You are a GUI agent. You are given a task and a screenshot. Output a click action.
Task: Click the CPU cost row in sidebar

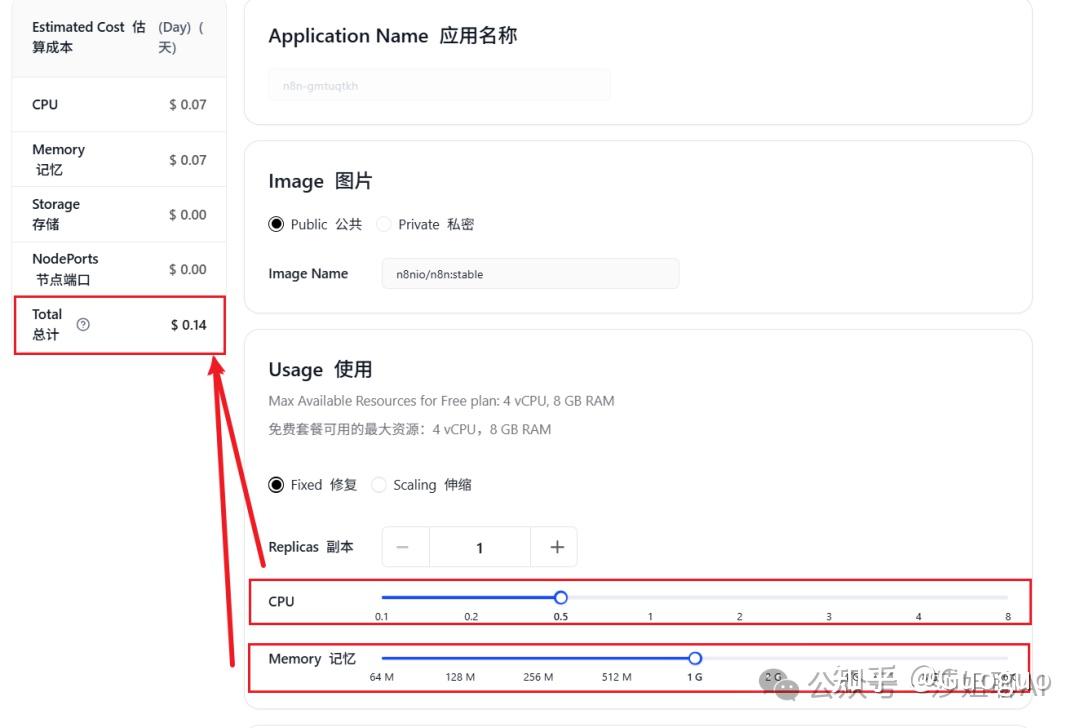tap(118, 104)
